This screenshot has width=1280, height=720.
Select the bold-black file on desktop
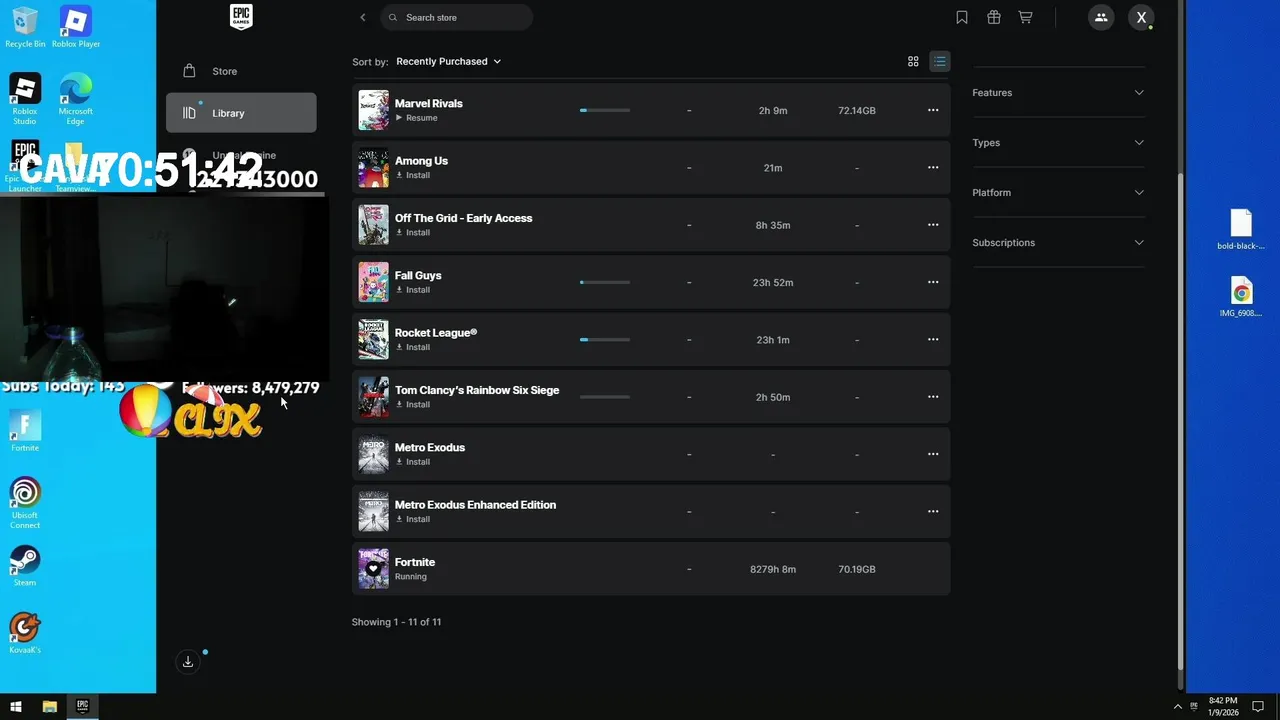click(x=1241, y=229)
